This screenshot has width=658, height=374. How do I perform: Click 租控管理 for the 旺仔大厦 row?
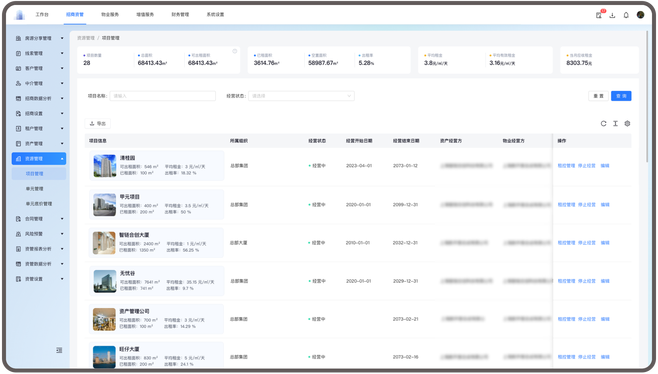[567, 357]
